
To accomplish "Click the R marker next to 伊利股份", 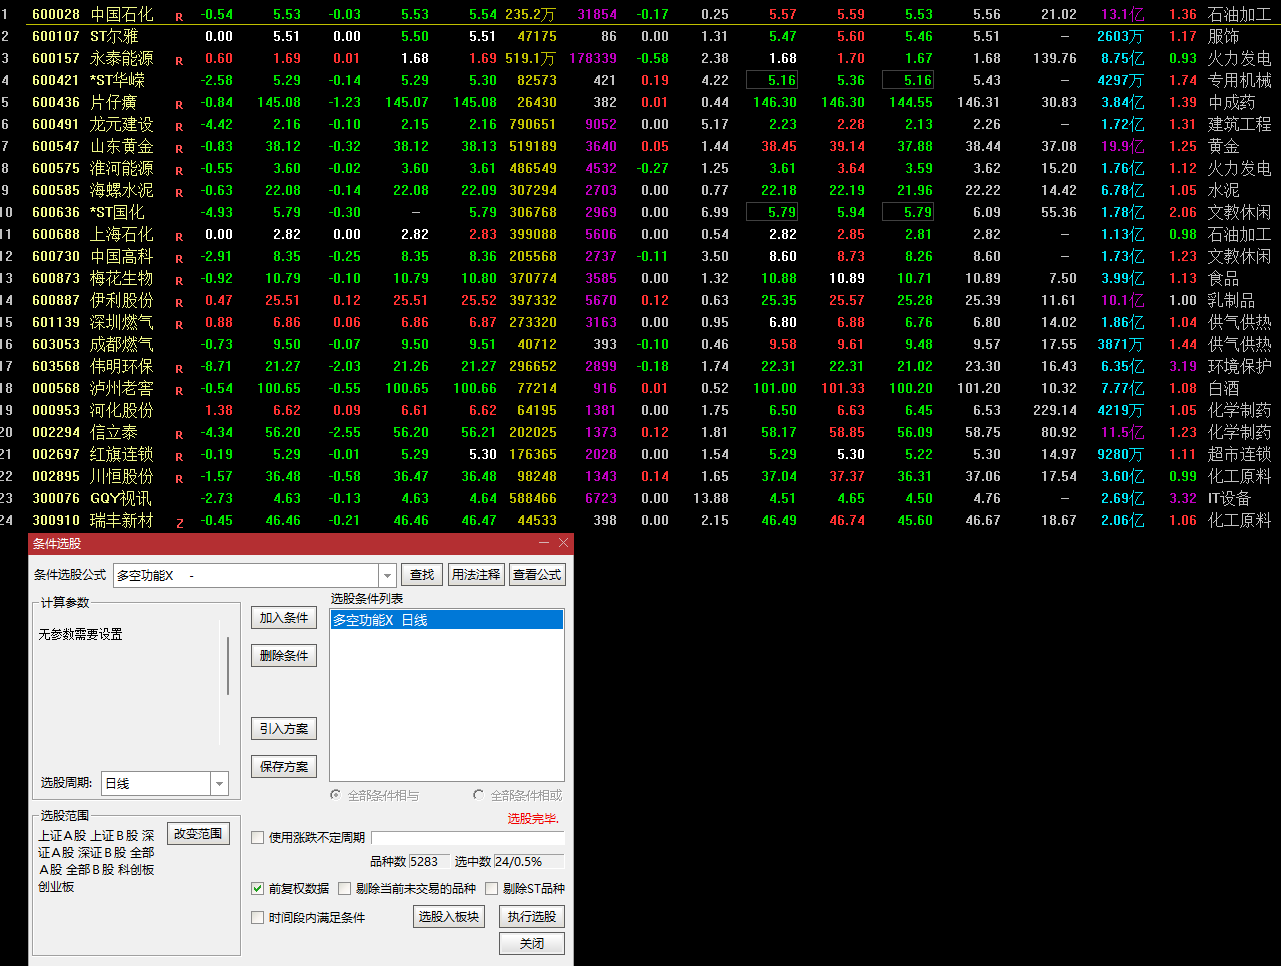I will point(179,303).
